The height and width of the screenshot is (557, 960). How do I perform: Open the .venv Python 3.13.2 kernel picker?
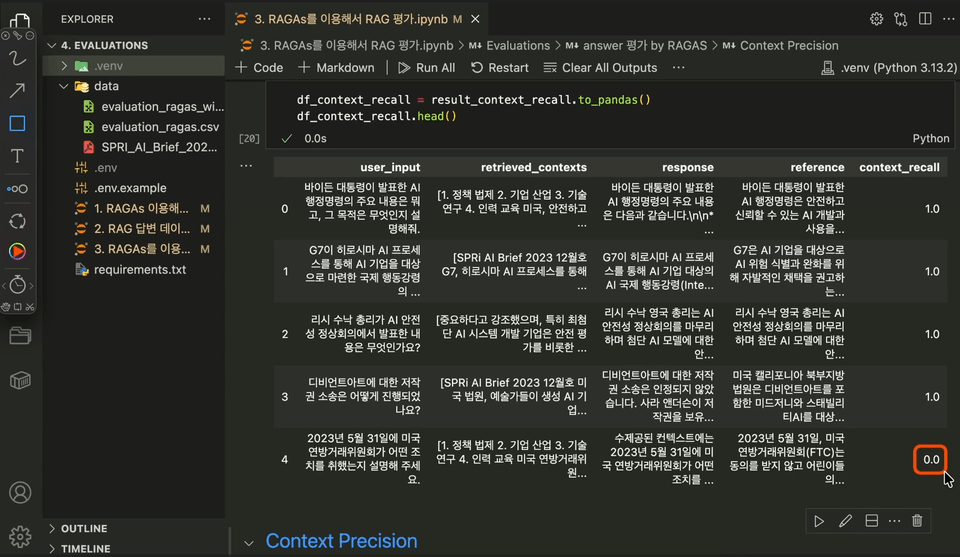pos(889,67)
